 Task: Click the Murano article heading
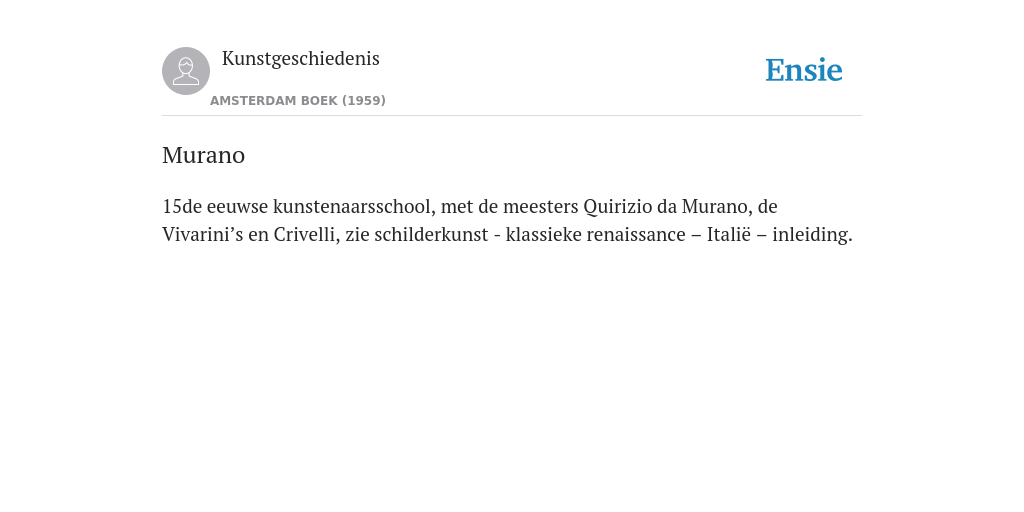click(x=203, y=155)
